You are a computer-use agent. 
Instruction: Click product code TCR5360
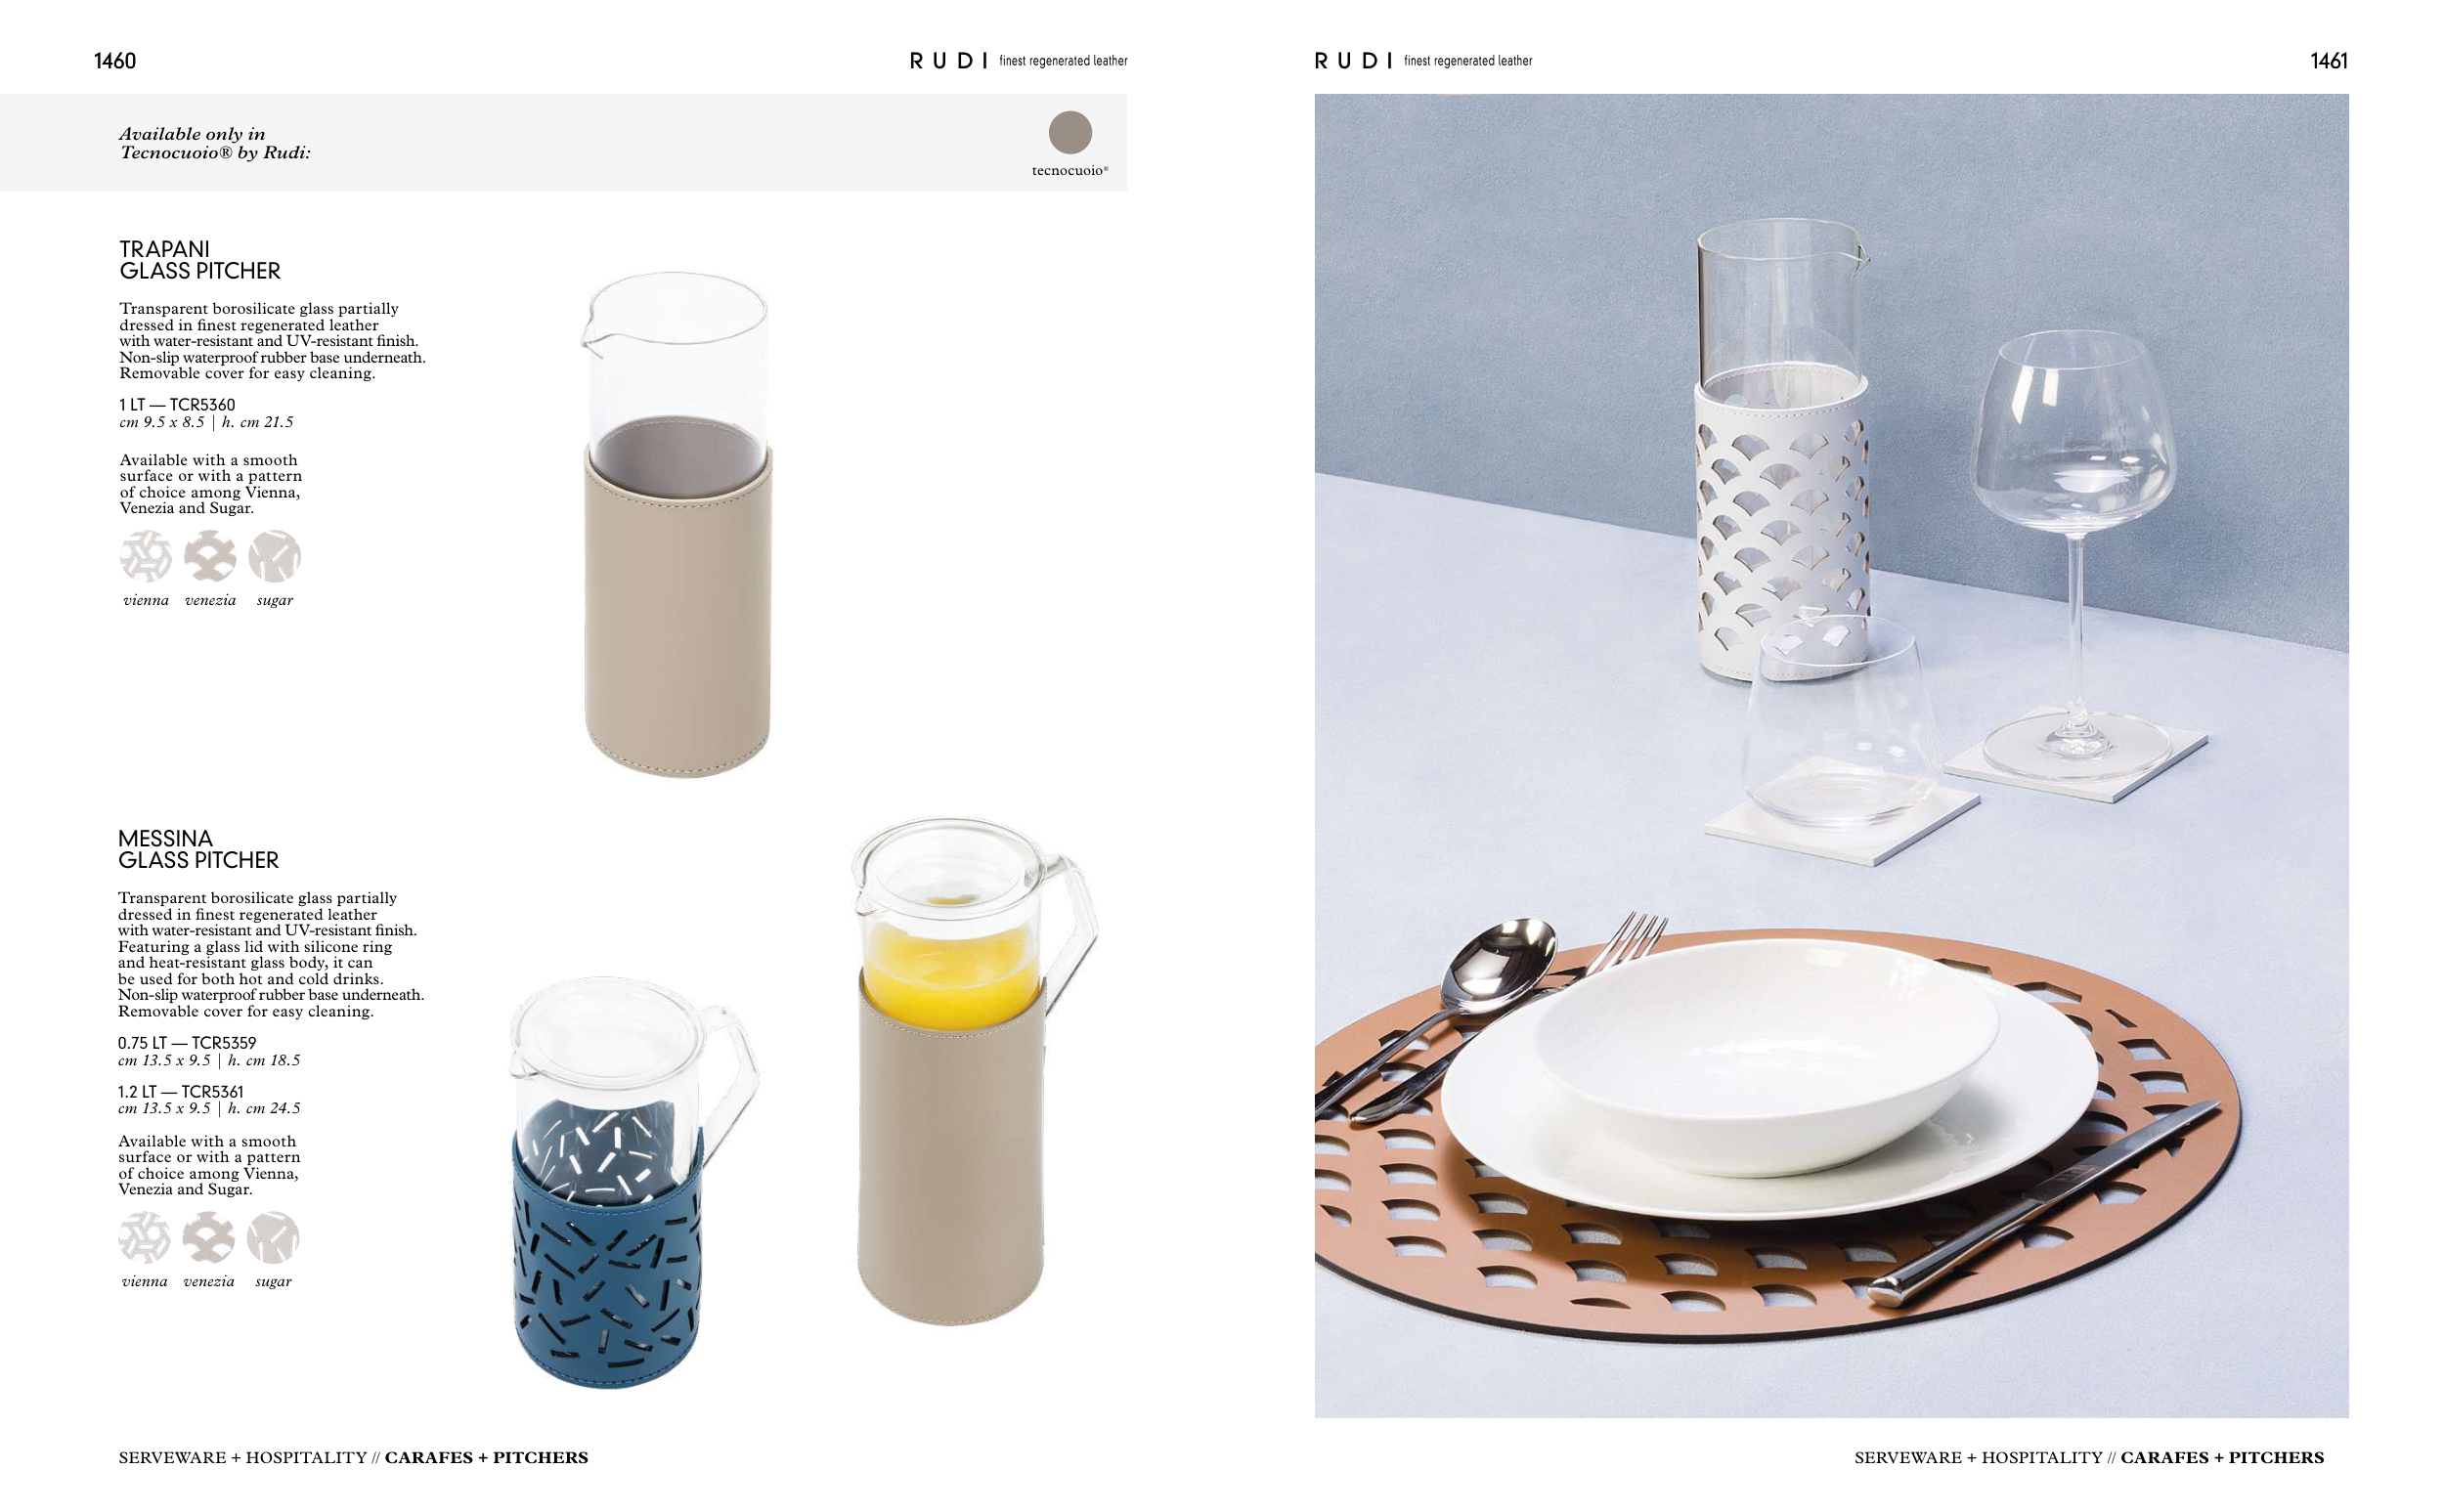[202, 405]
